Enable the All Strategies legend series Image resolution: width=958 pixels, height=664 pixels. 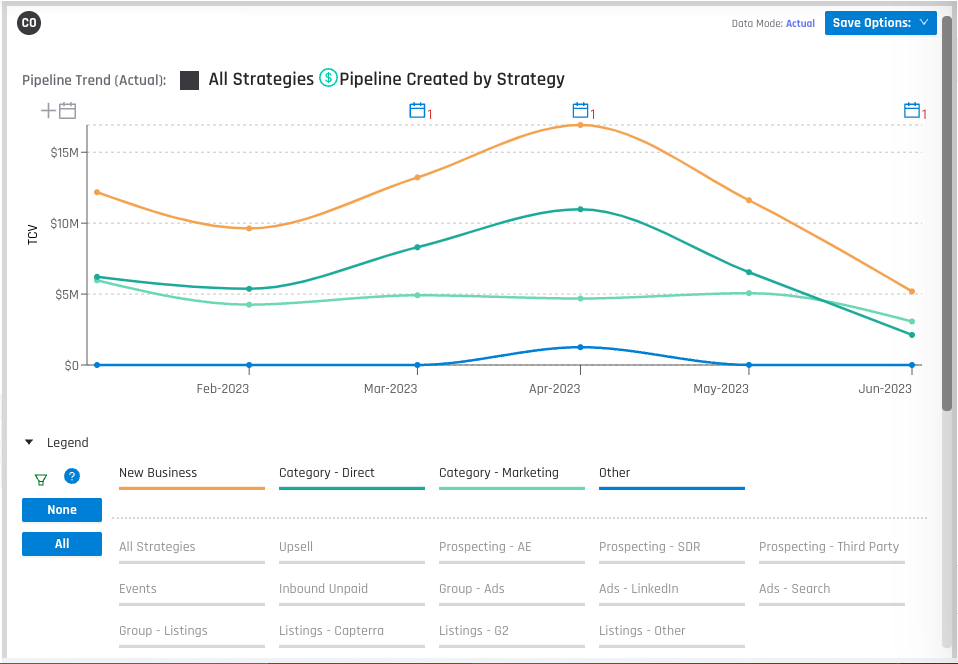coord(192,551)
